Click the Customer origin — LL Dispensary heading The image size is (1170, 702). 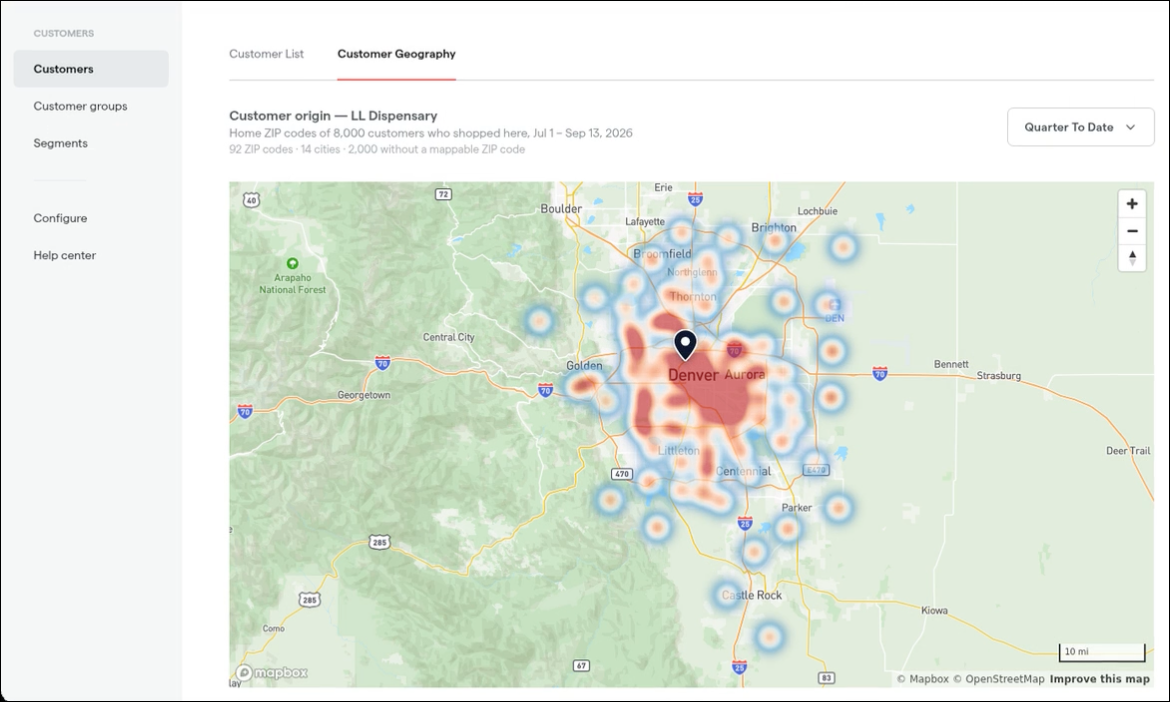coord(333,116)
